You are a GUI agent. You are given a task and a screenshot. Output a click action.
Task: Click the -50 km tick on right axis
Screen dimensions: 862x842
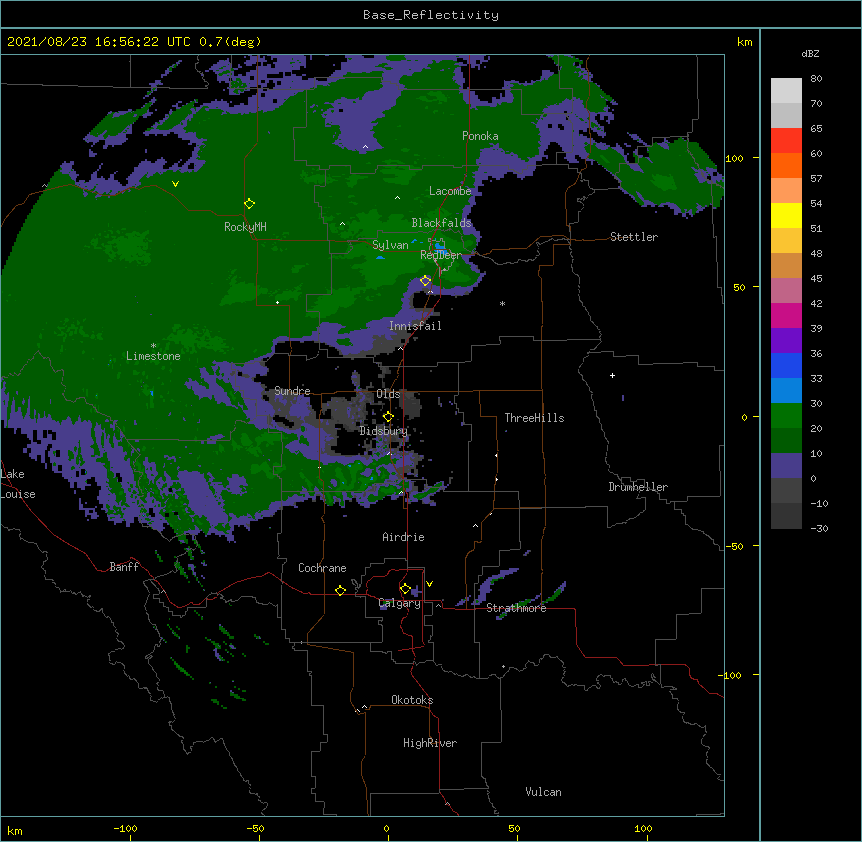coord(734,546)
